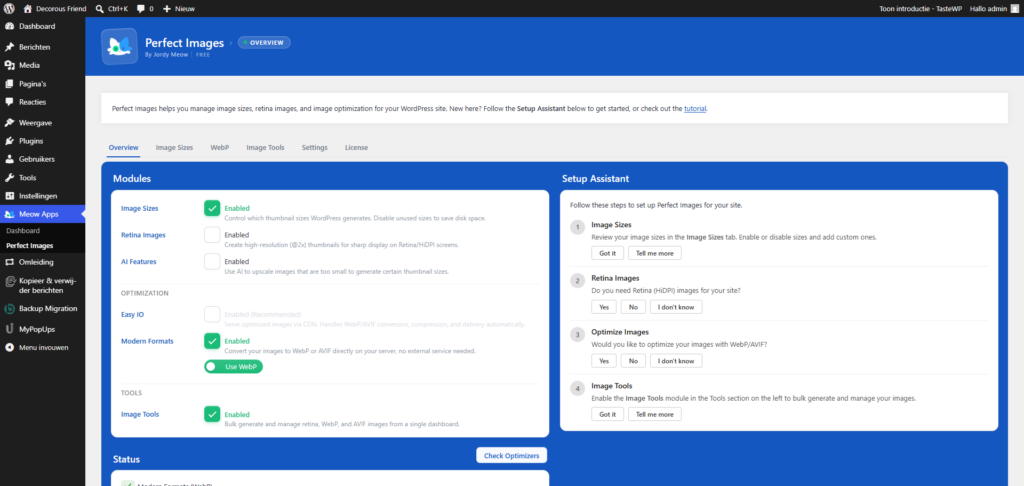Image resolution: width=1024 pixels, height=486 pixels.
Task: Click the Meow Apps cat icon
Action: pyautogui.click(x=9, y=214)
